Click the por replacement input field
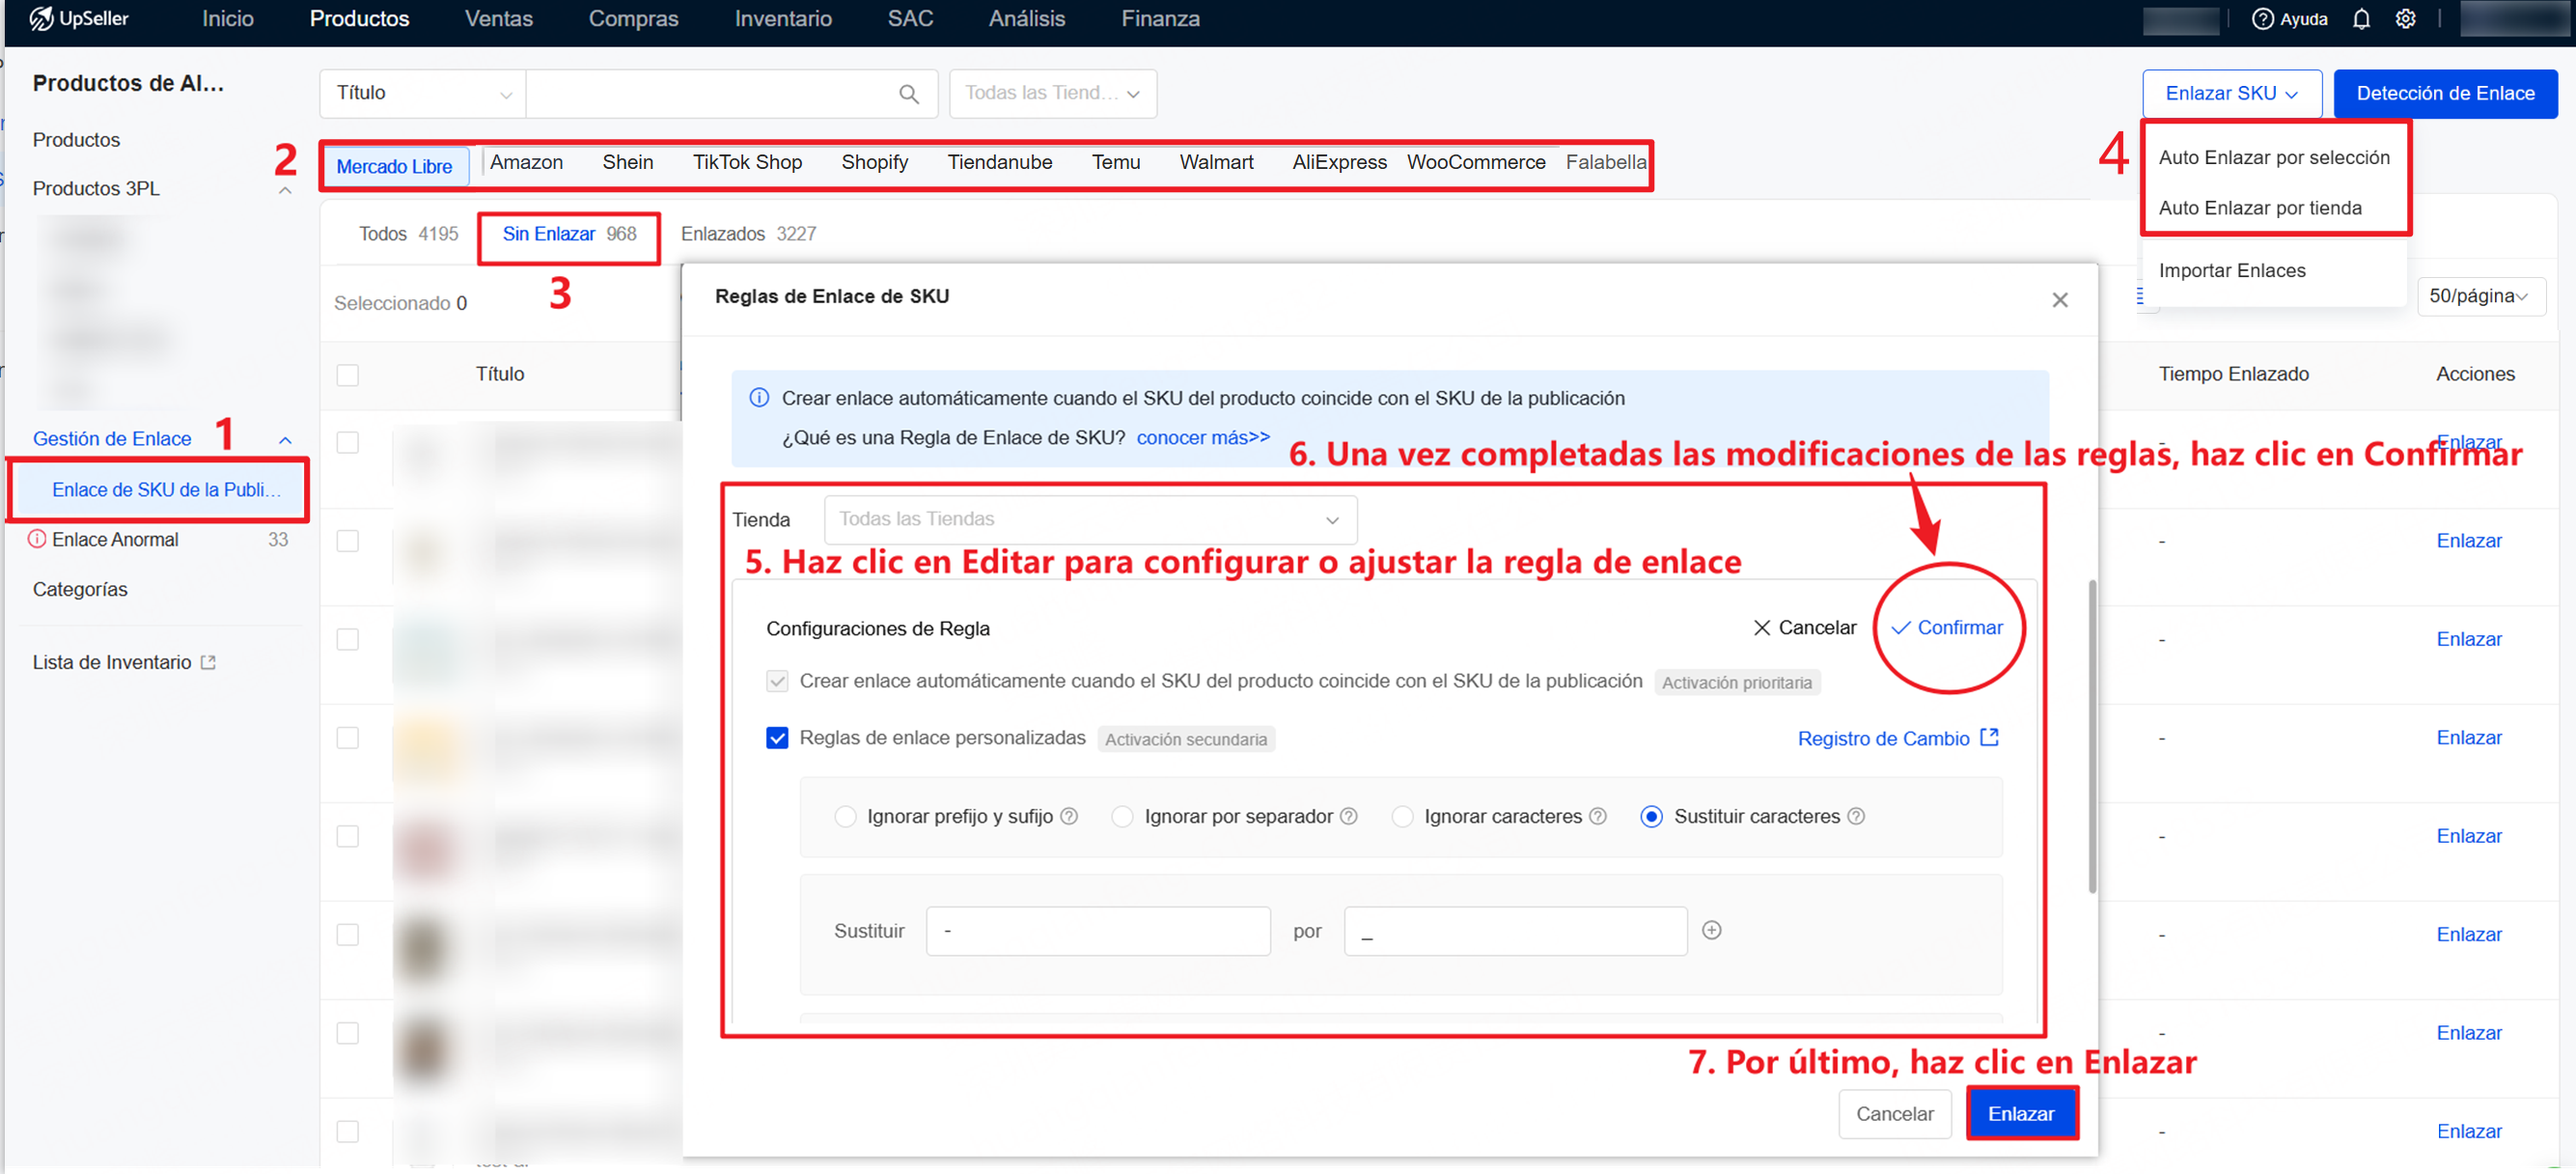The width and height of the screenshot is (2576, 1174). coord(1515,930)
